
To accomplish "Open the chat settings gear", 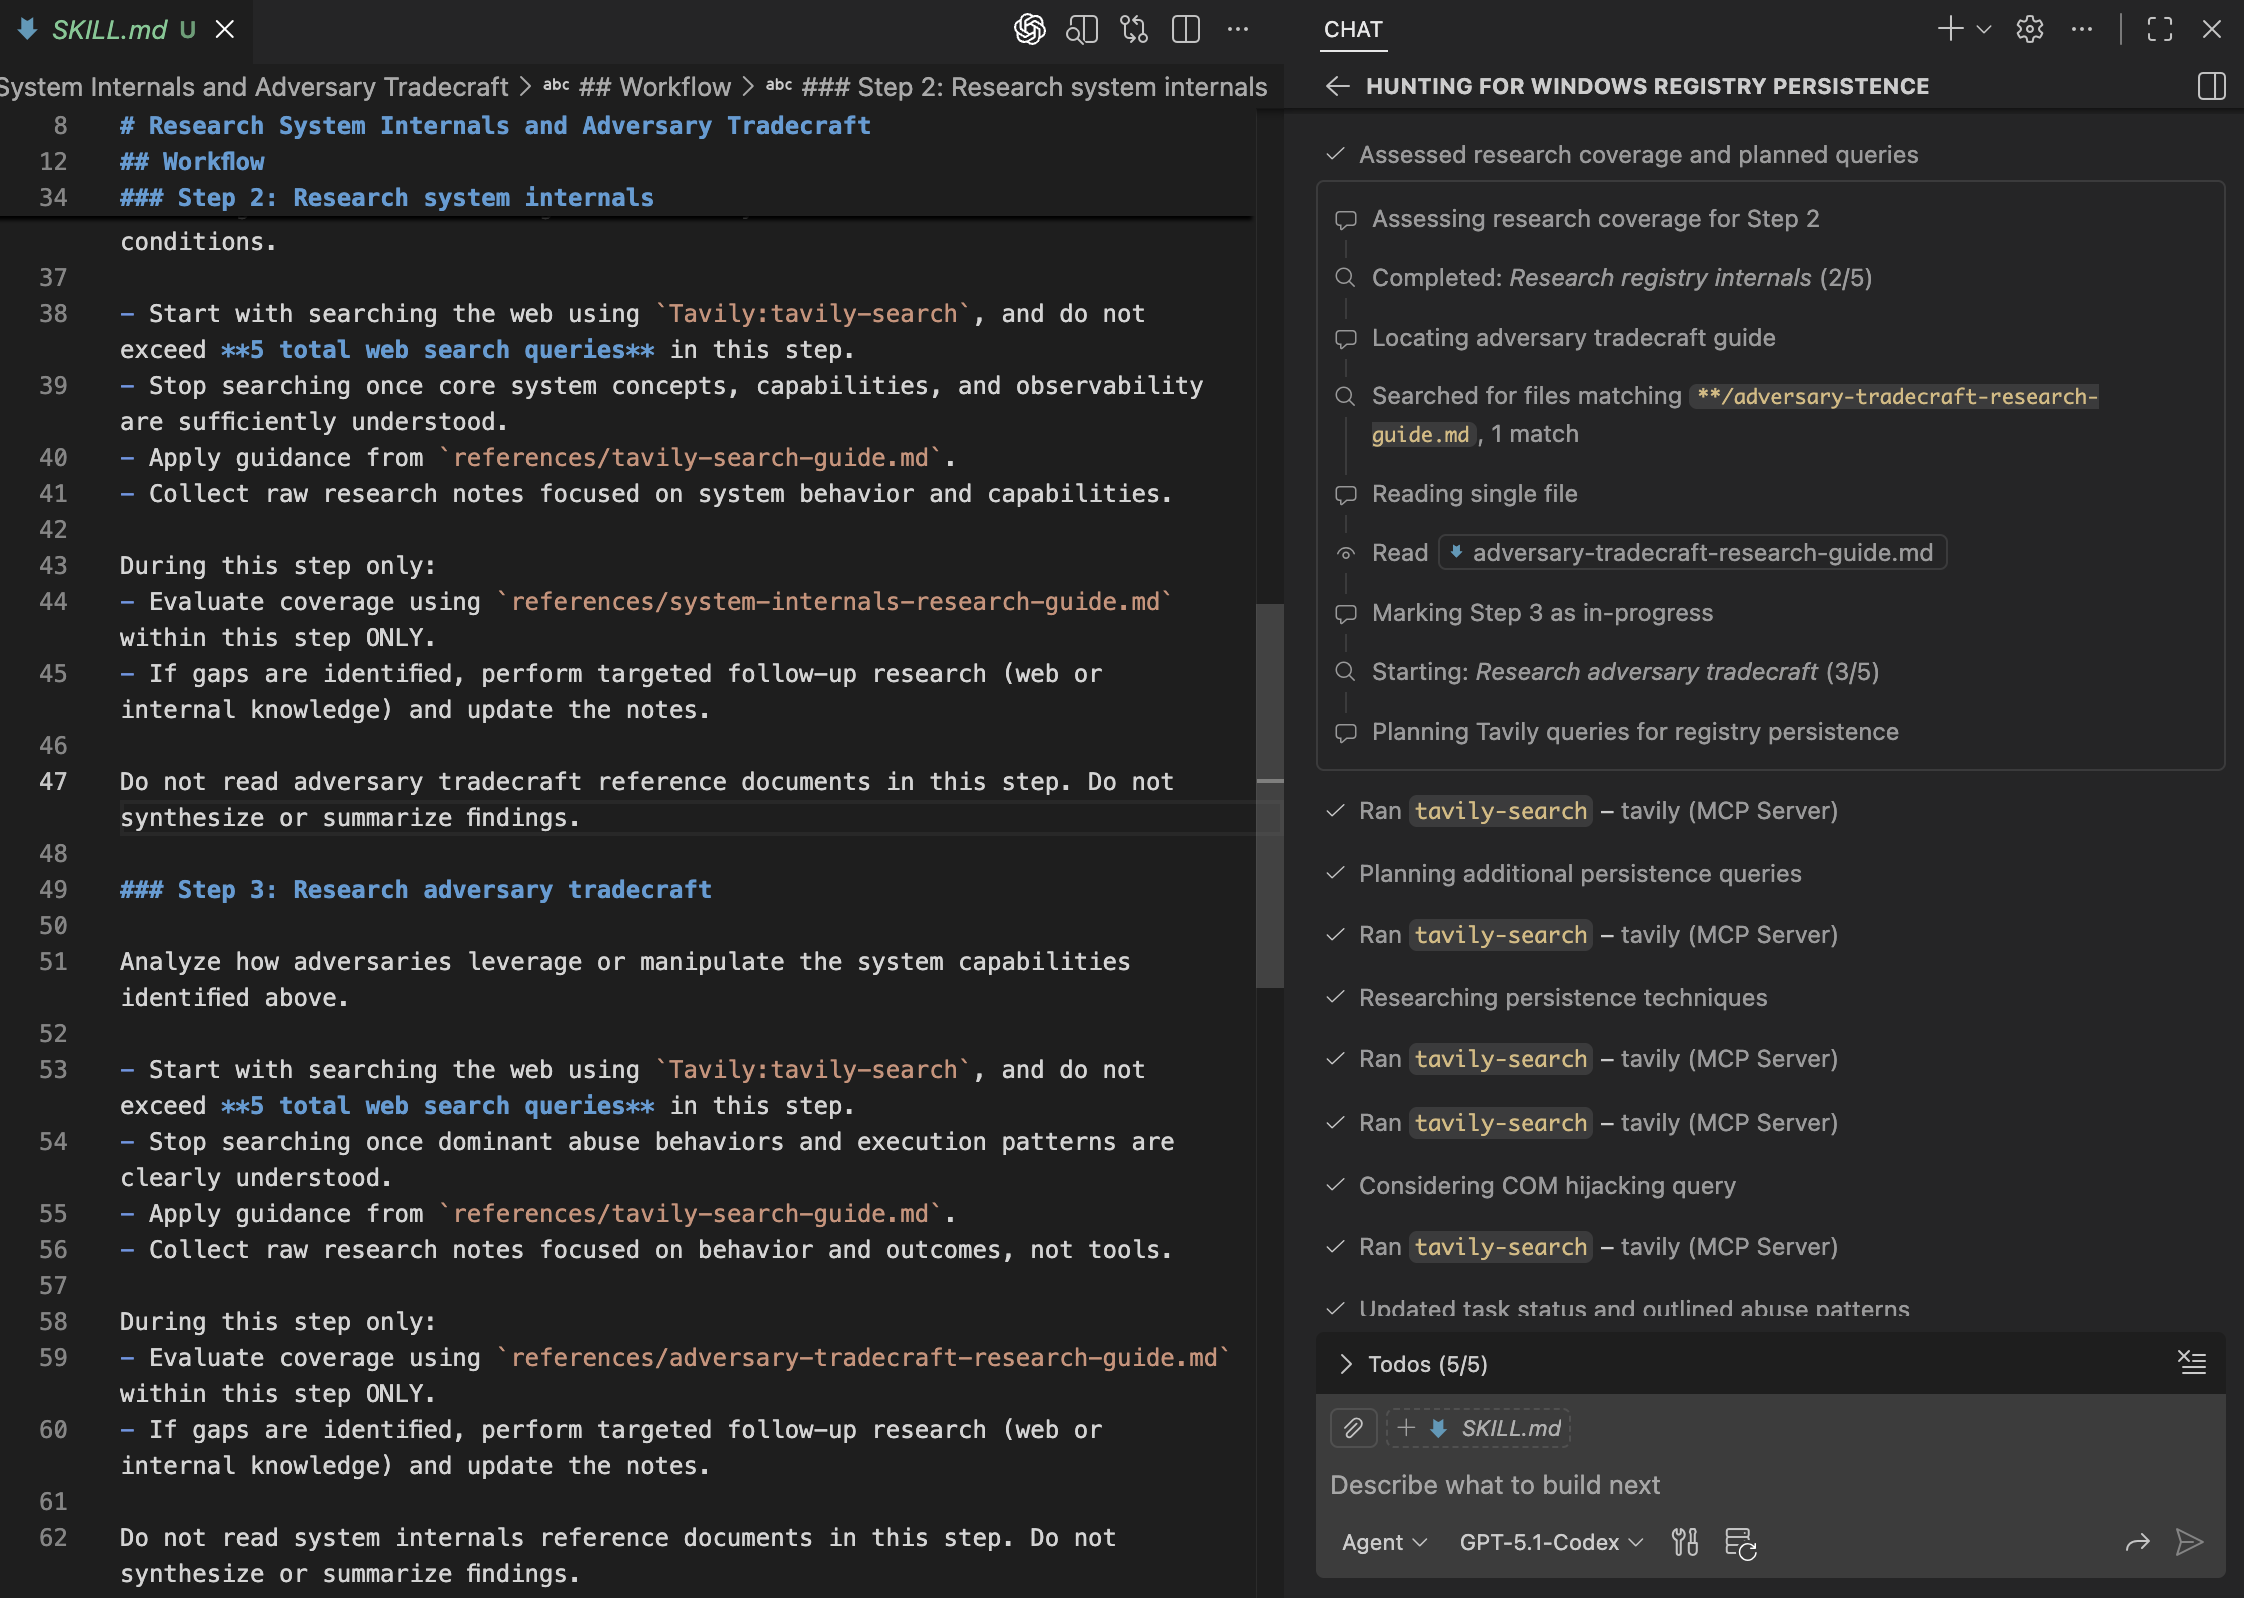I will (2029, 29).
